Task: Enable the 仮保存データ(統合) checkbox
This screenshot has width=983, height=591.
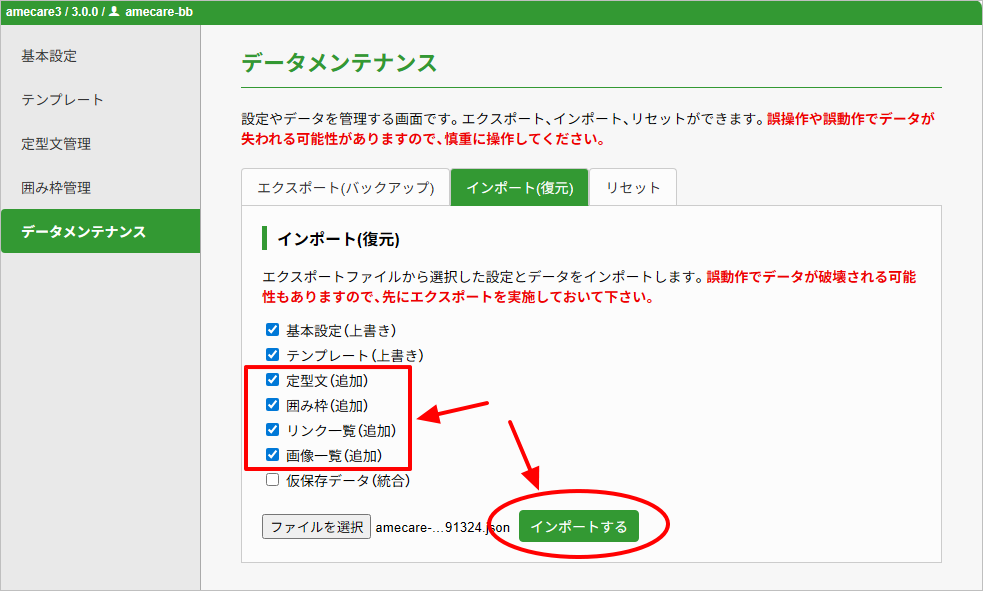Action: pyautogui.click(x=272, y=480)
